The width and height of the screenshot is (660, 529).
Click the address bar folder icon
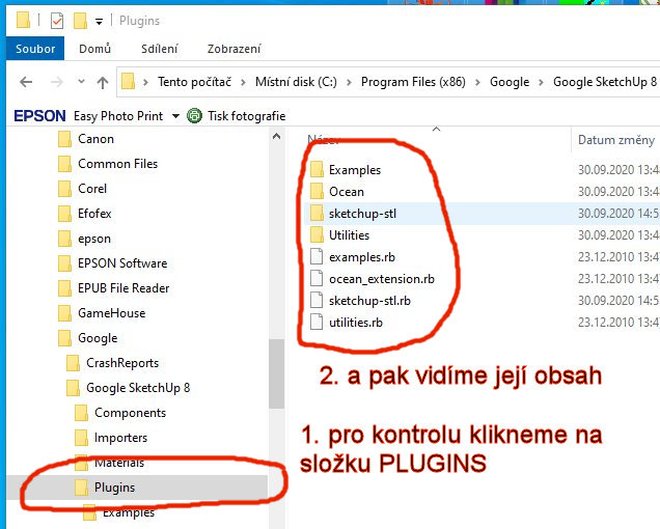(128, 82)
